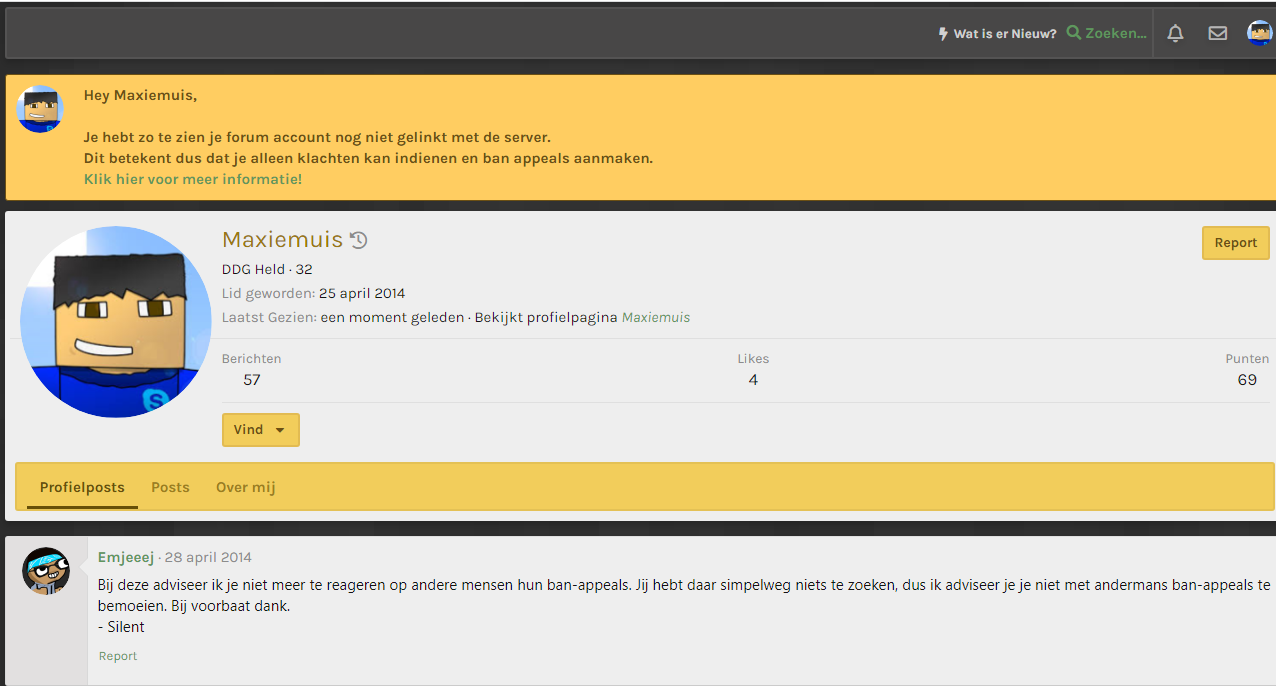The image size is (1276, 686).
Task: Open the inbox envelope icon
Action: (1217, 33)
